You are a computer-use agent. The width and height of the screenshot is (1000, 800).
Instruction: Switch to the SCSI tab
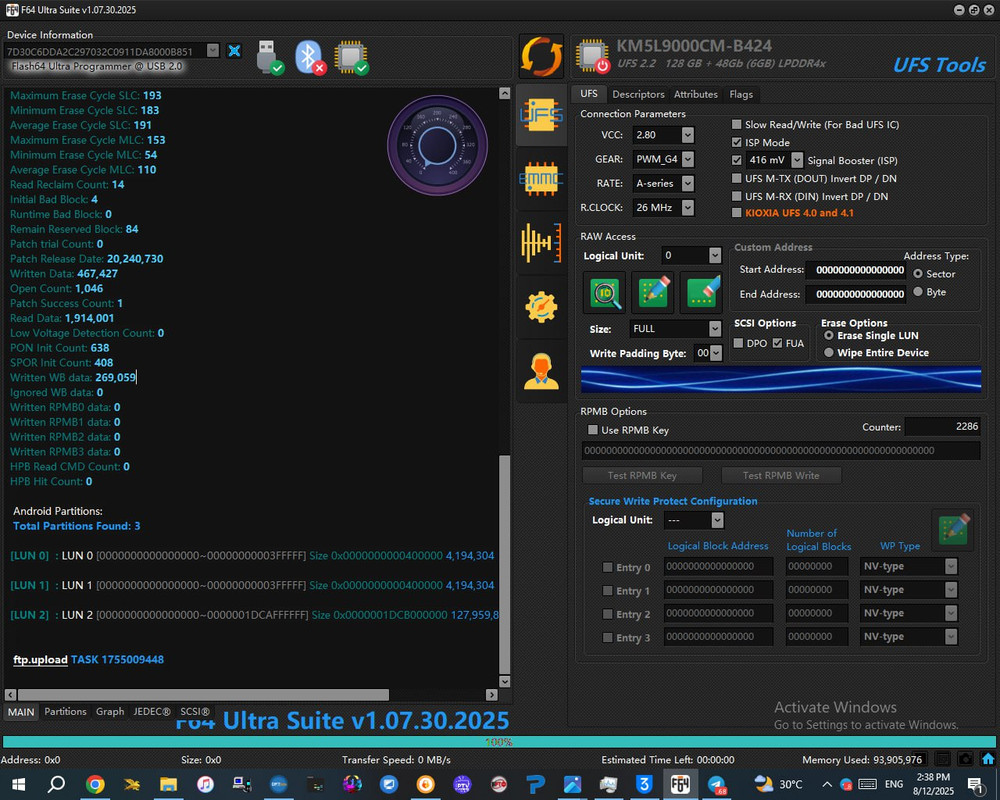click(x=195, y=711)
